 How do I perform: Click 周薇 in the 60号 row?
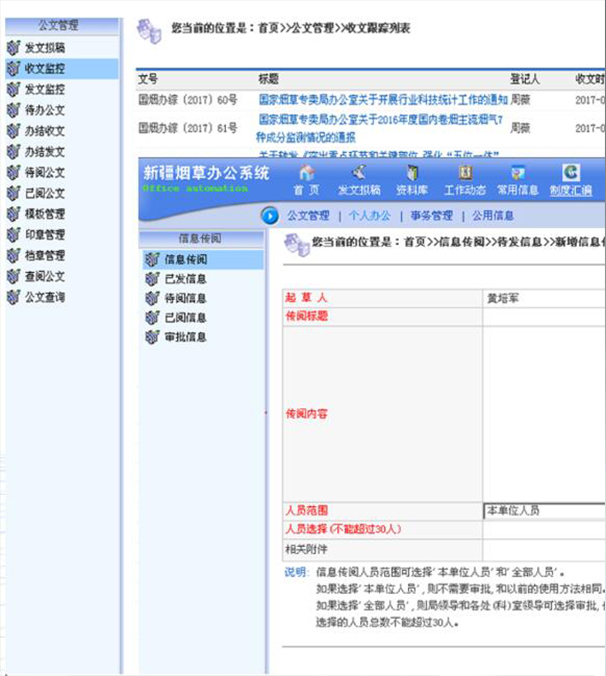click(520, 100)
